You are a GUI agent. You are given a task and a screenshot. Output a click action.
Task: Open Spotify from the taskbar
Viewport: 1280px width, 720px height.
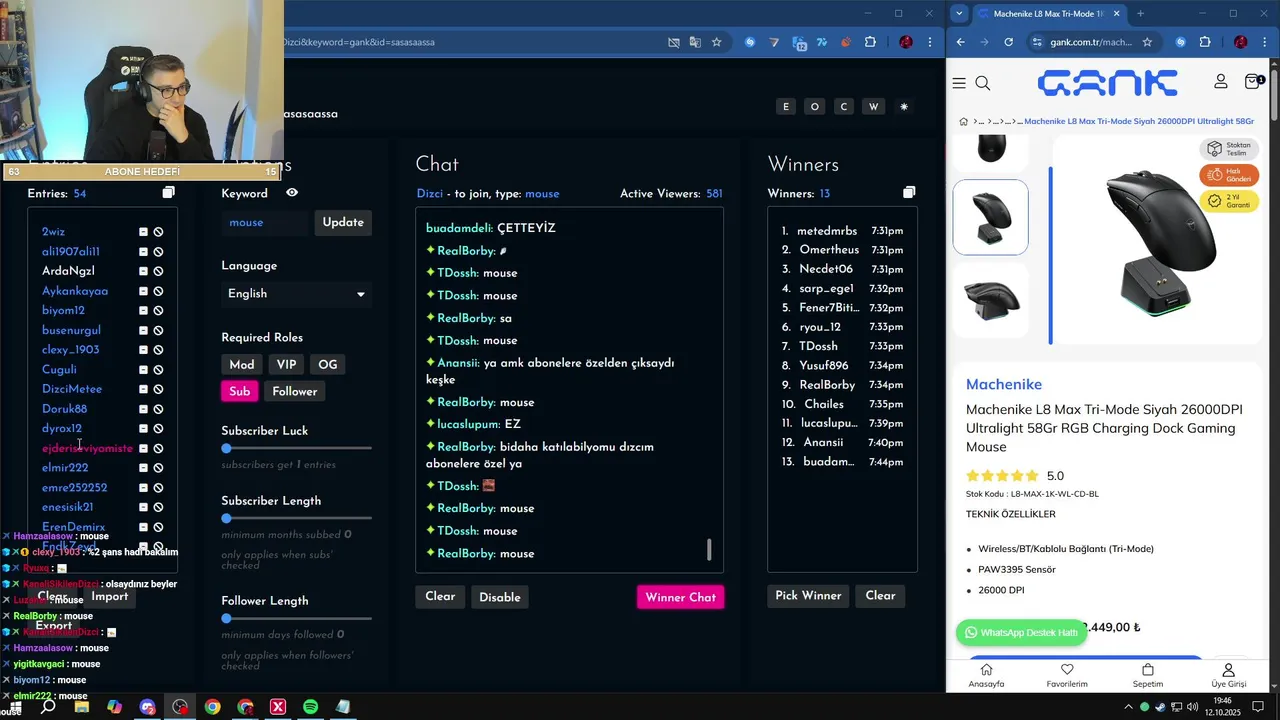click(x=310, y=707)
